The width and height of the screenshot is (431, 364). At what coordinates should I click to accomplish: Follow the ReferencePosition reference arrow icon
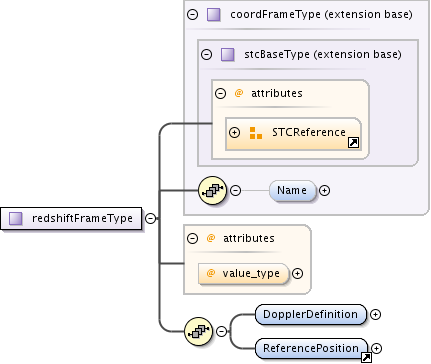pyautogui.click(x=366, y=358)
